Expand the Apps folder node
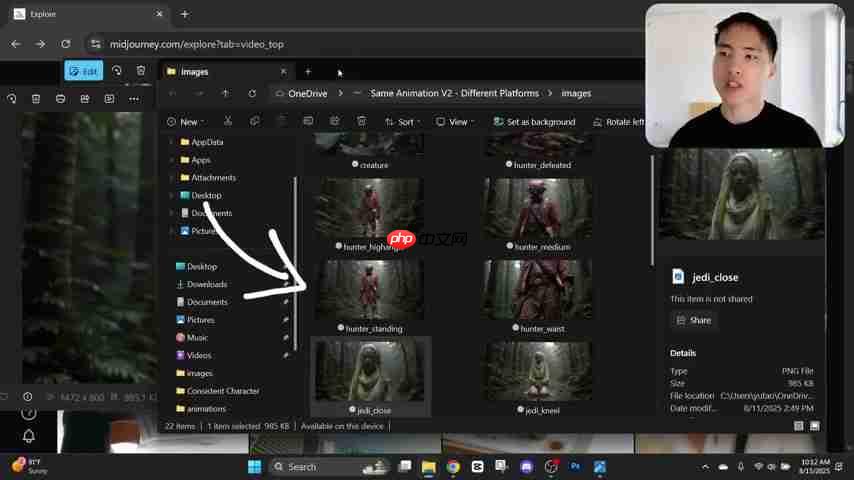This screenshot has height=480, width=854. click(172, 160)
